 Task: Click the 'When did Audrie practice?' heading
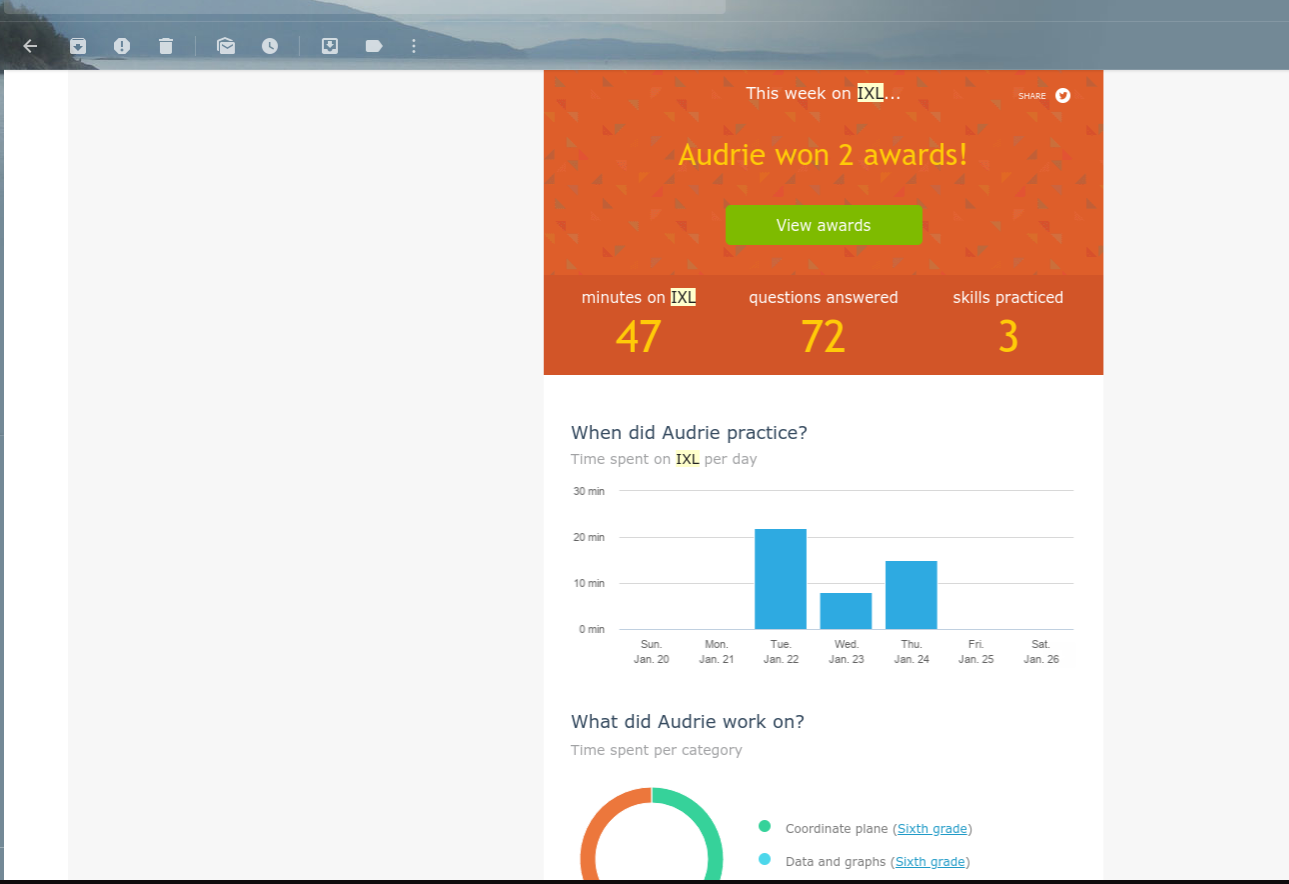pyautogui.click(x=689, y=433)
